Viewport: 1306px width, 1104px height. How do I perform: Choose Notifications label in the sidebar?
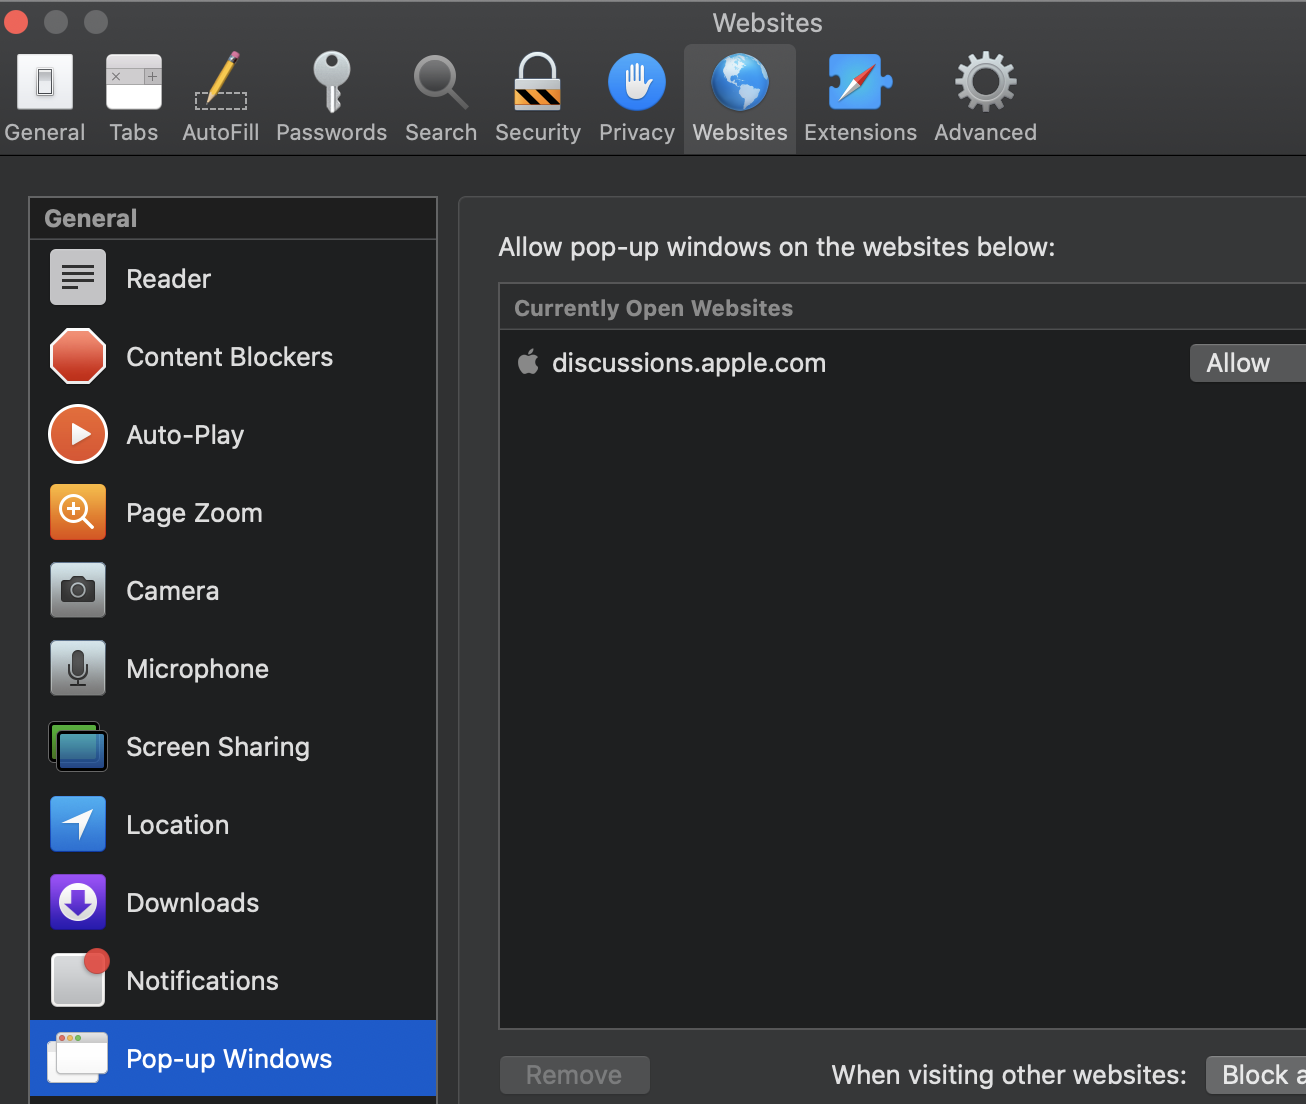(203, 981)
